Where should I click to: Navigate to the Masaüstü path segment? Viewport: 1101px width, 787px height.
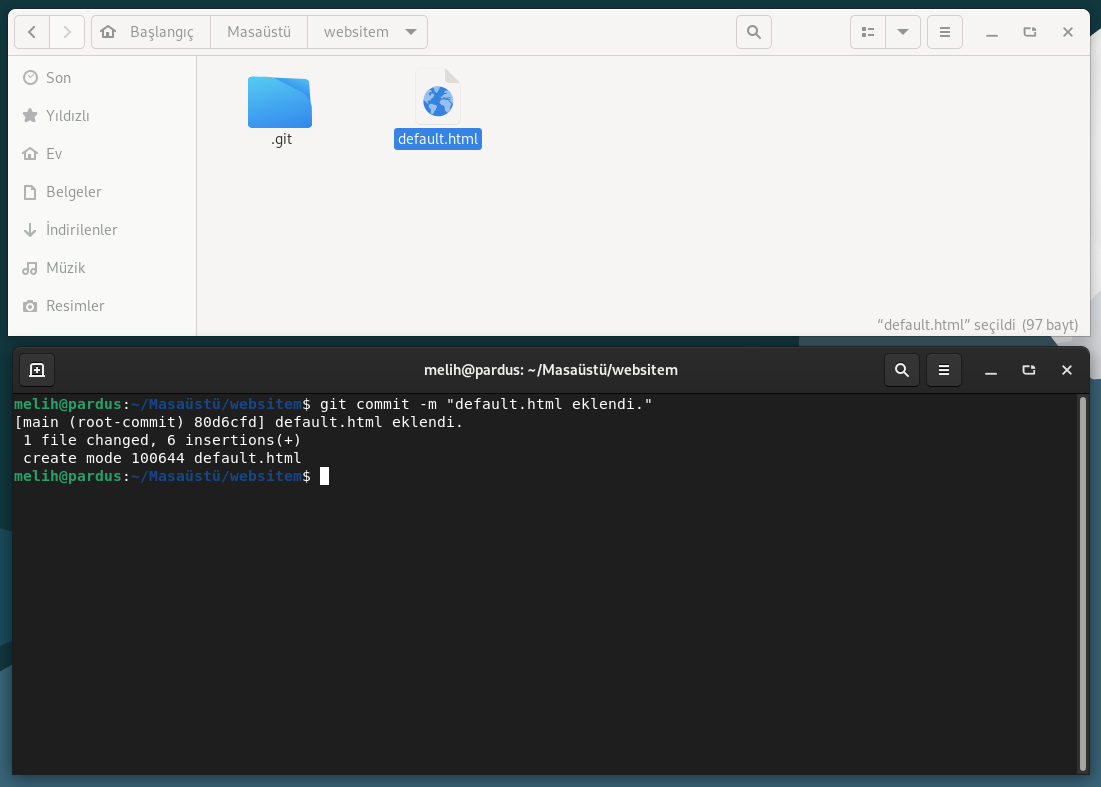pos(258,32)
